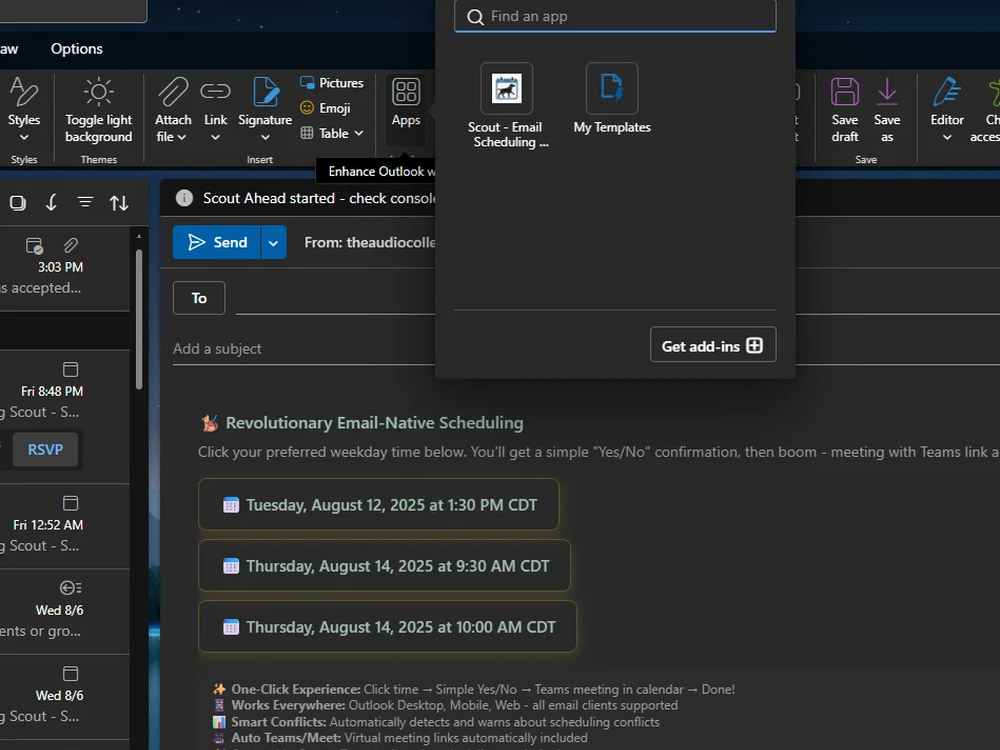Expand the Link dropdown chevron
The width and height of the screenshot is (1000, 750).
216,137
